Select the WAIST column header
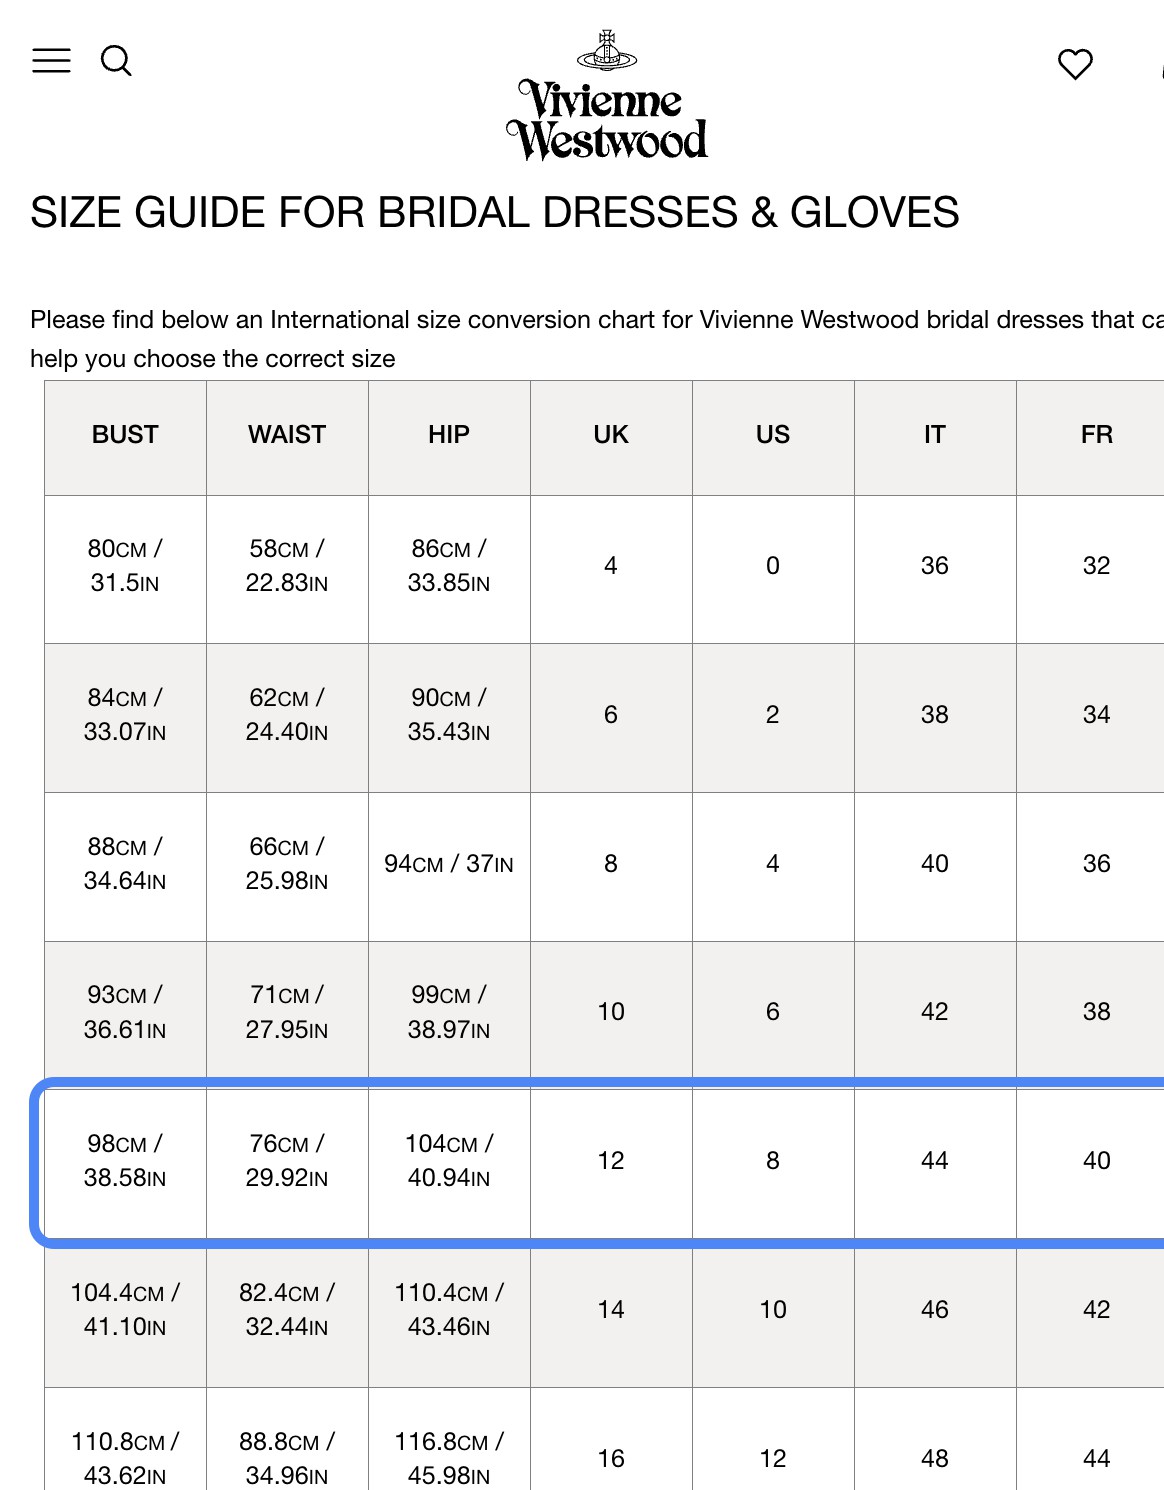 click(x=287, y=435)
